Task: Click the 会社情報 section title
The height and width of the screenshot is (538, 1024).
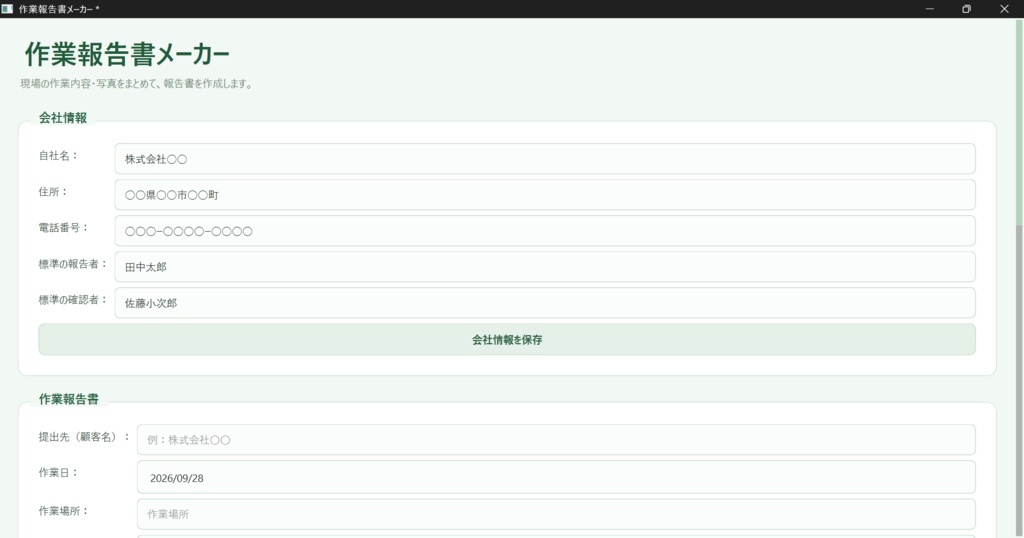Action: click(63, 118)
